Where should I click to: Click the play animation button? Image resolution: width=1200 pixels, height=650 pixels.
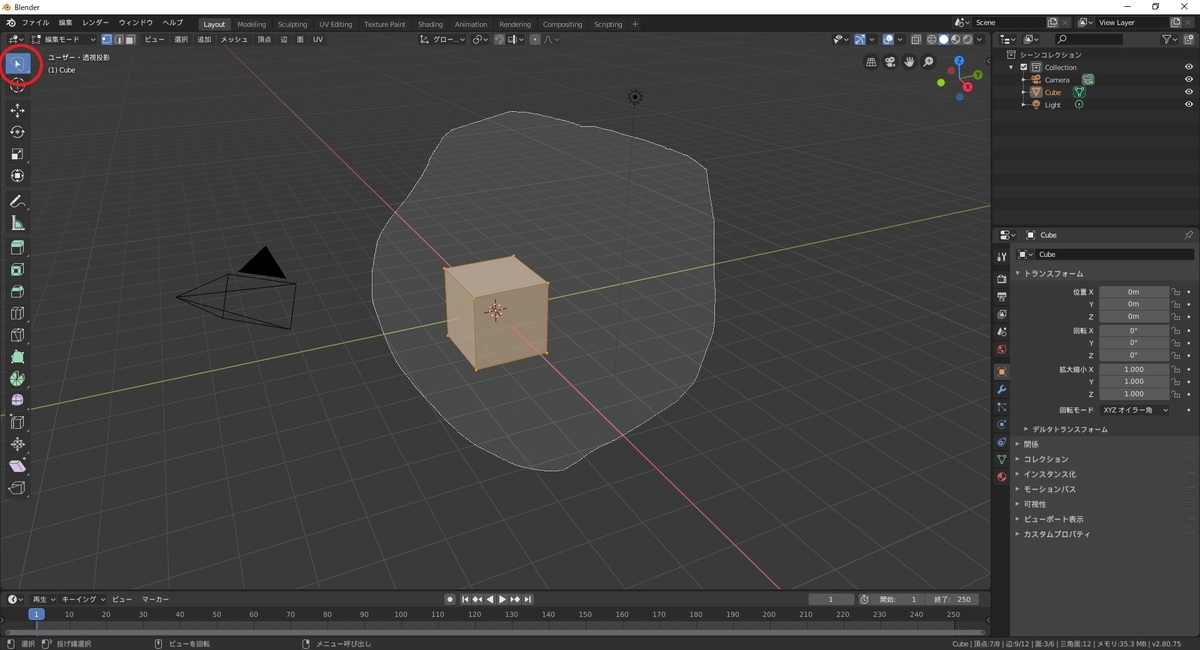coord(502,599)
